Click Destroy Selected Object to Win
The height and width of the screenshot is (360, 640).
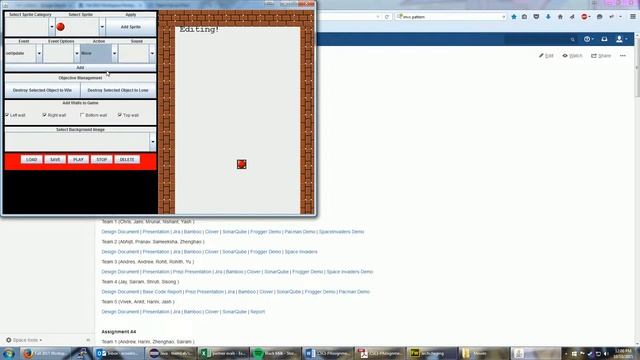point(42,90)
